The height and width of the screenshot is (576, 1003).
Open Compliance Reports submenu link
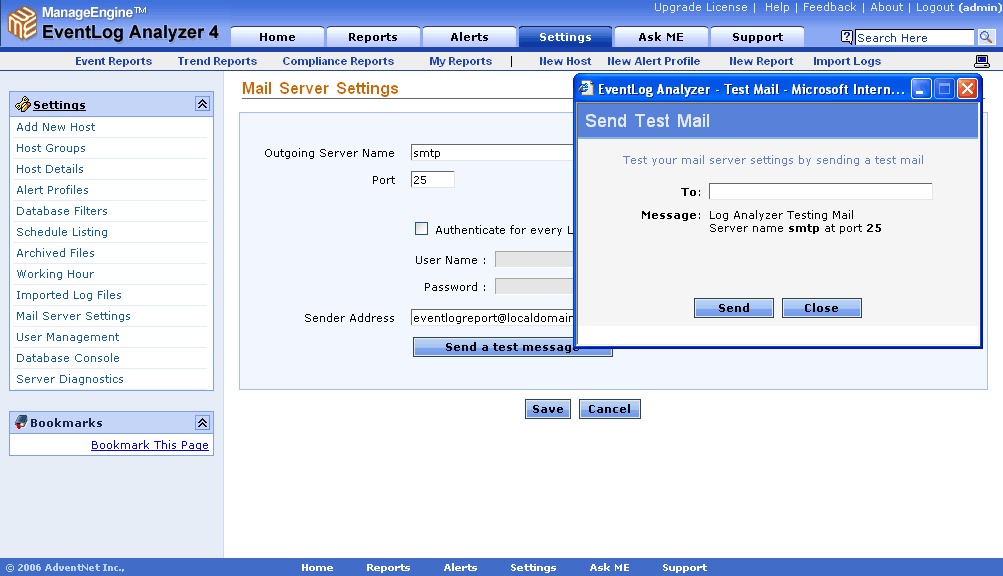[338, 61]
